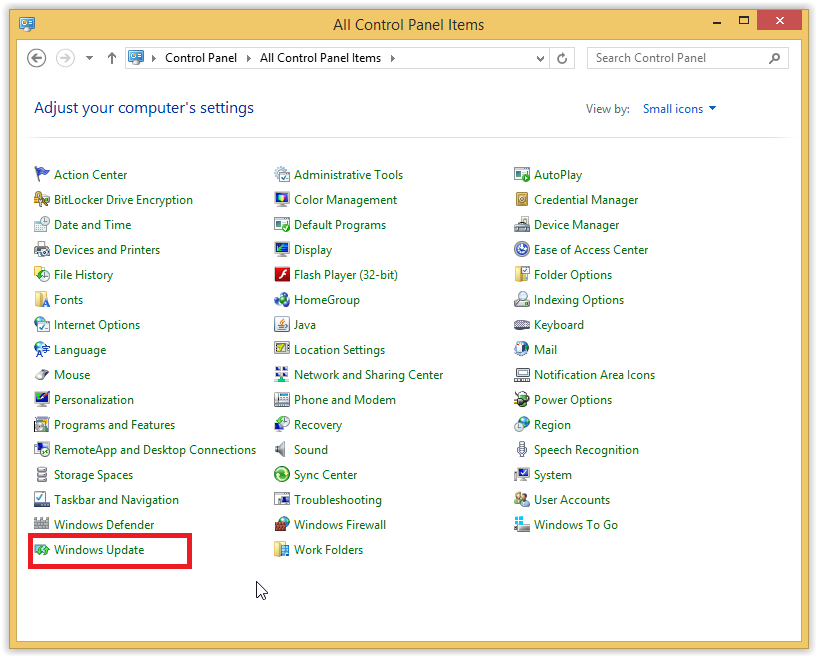Click the Administrative Tools icon
The image size is (817, 657).
click(282, 174)
